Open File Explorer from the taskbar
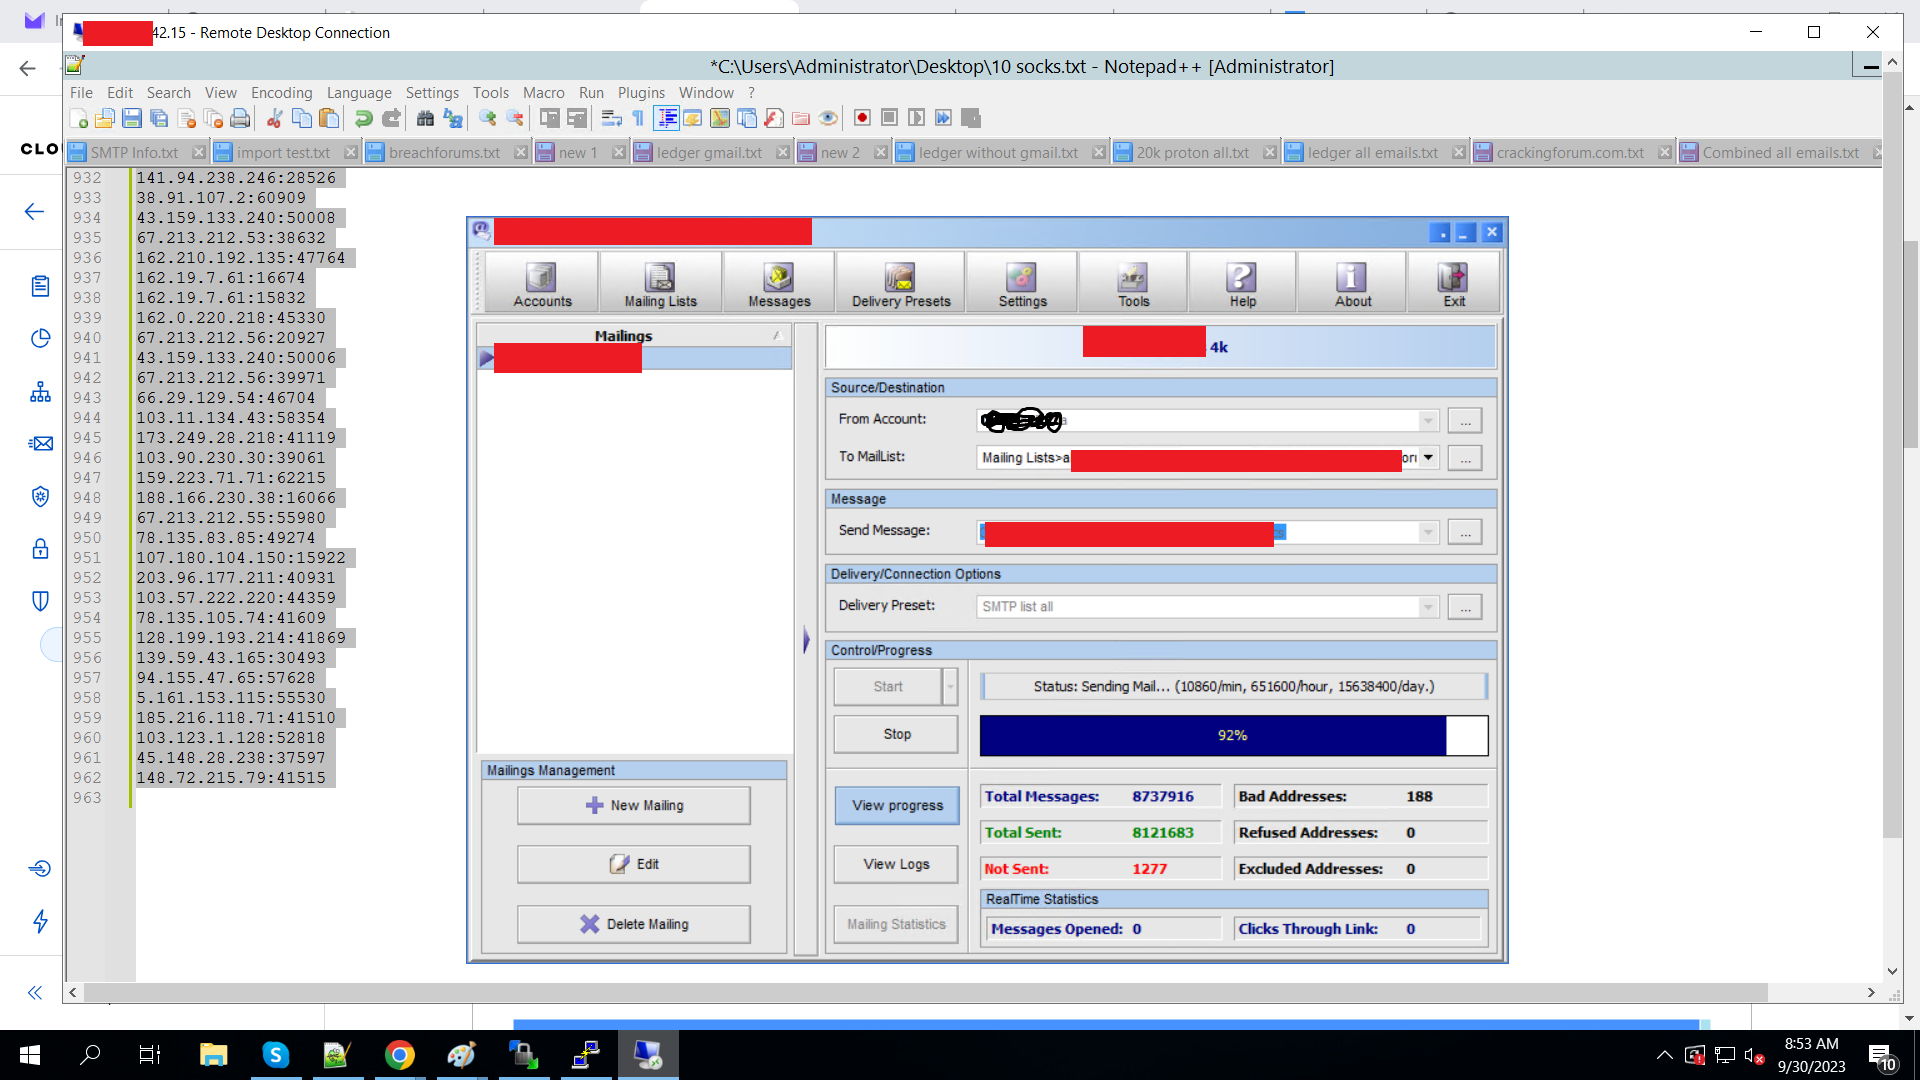 [214, 1055]
